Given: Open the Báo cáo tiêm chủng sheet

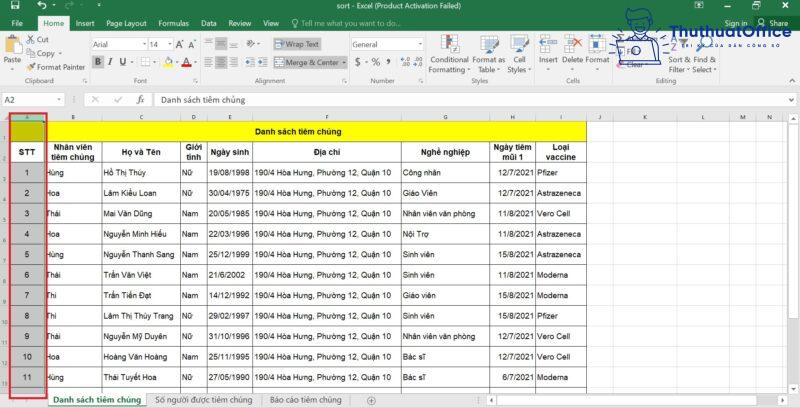Looking at the screenshot, I should [x=306, y=400].
